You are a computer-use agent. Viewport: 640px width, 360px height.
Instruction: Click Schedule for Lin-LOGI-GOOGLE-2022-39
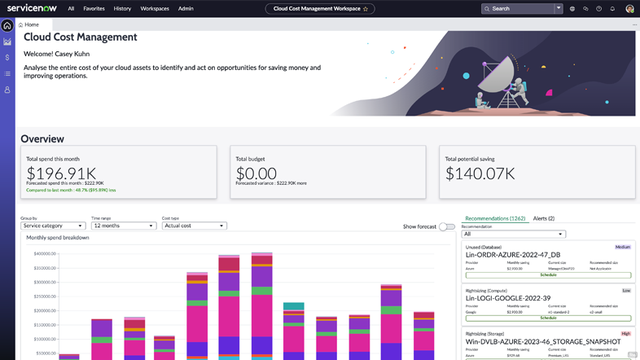(548, 318)
